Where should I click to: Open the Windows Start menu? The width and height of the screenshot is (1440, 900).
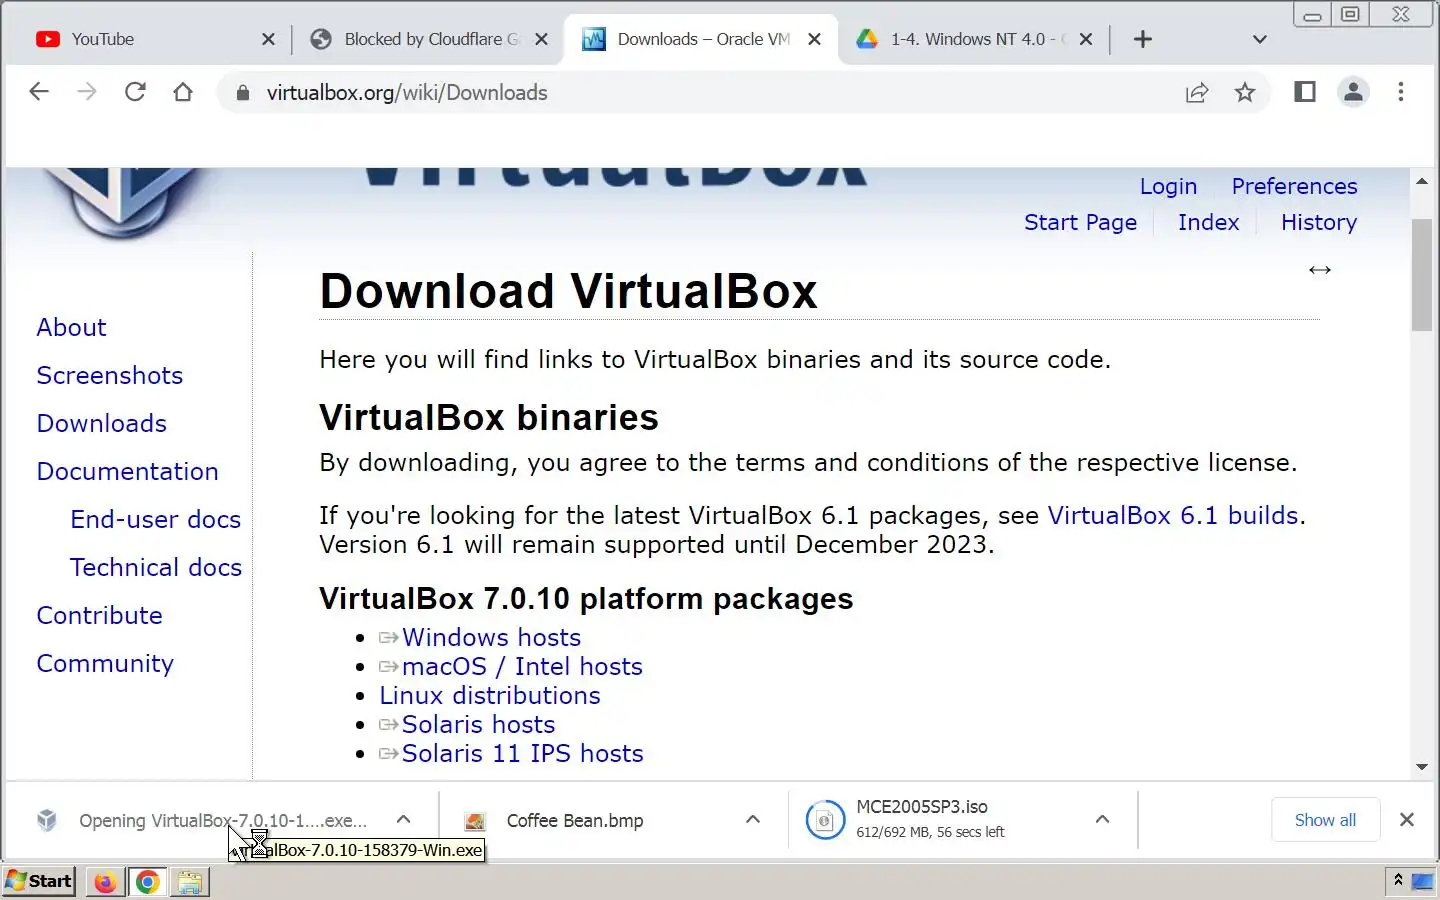[39, 881]
